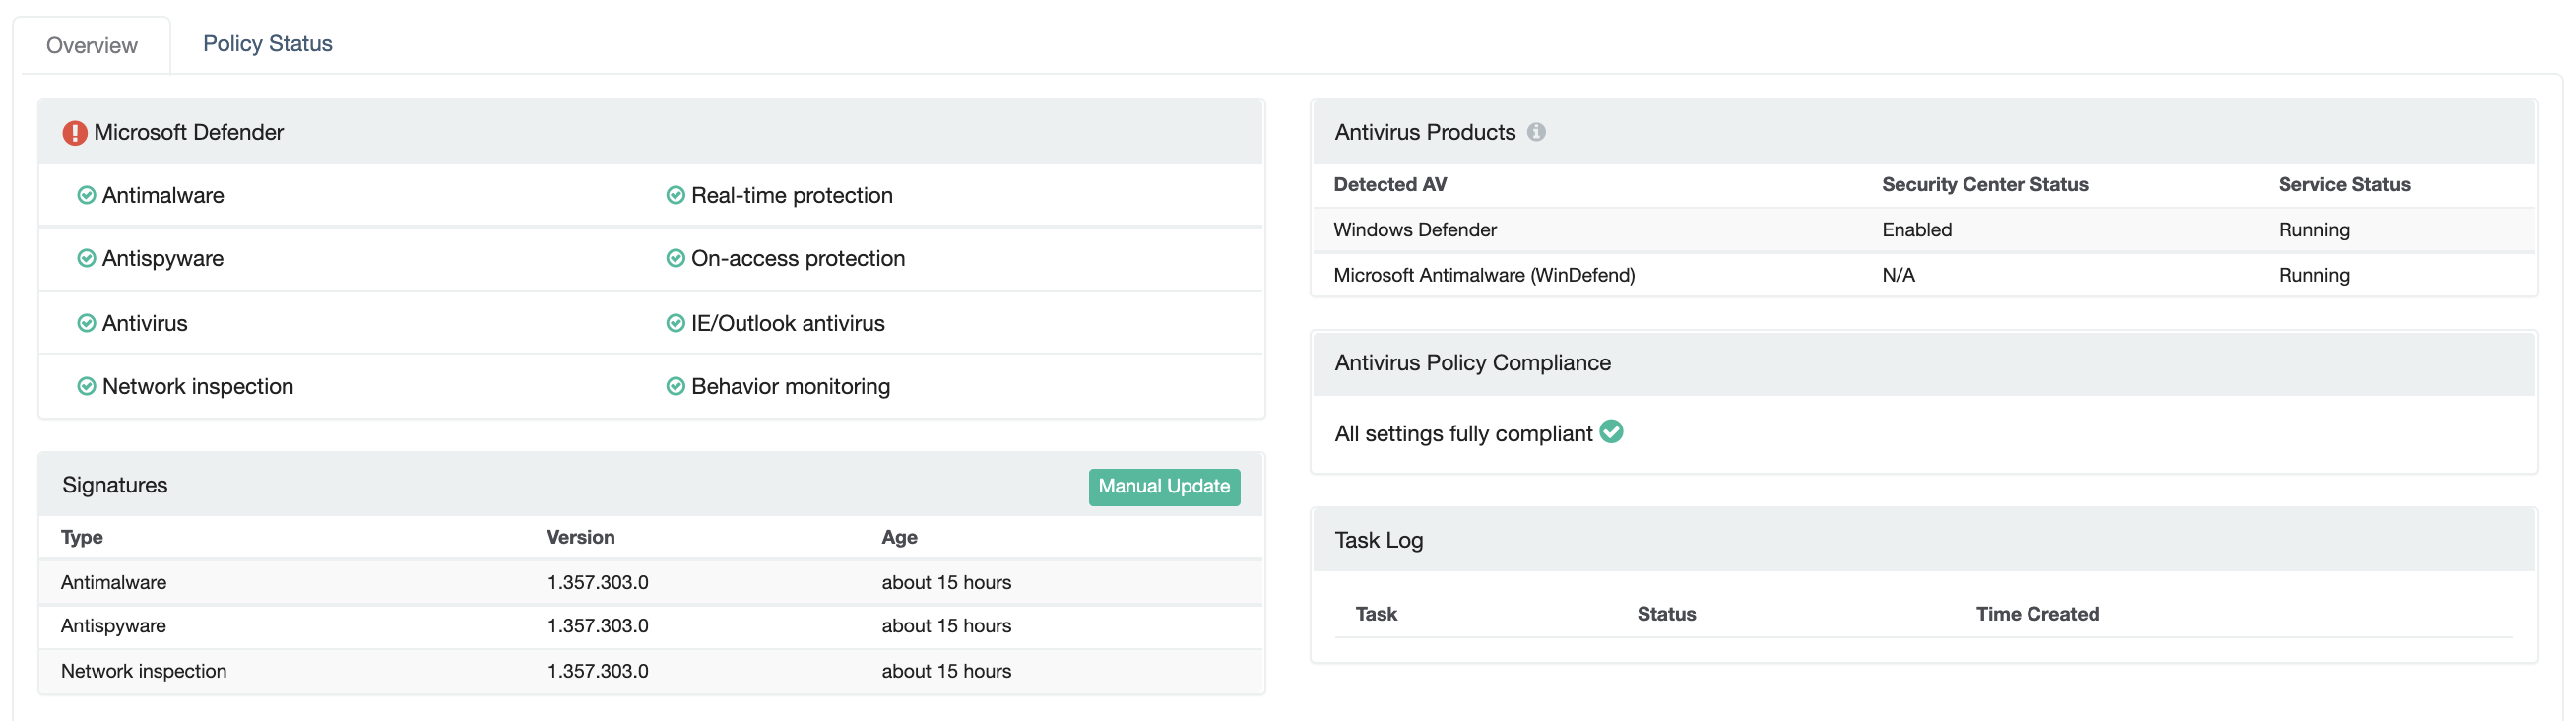Click the Real-time protection label
Image resolution: width=2576 pixels, height=721 pixels.
click(x=792, y=195)
